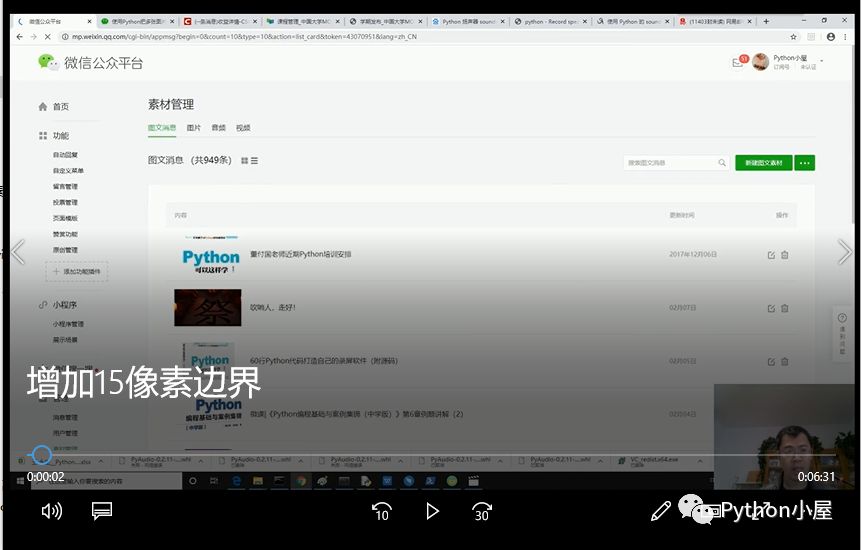
Task: Open 页面模板 in the sidebar
Action: pos(65,218)
